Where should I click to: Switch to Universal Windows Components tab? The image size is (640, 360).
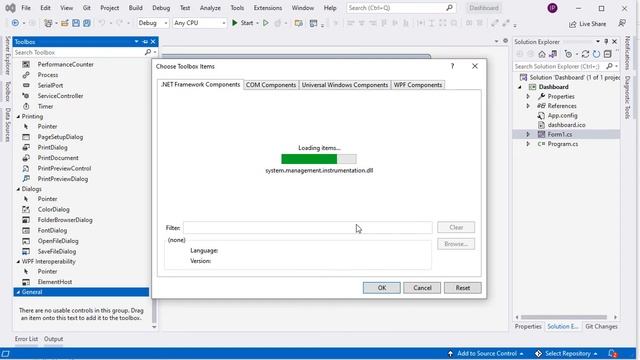tap(344, 85)
